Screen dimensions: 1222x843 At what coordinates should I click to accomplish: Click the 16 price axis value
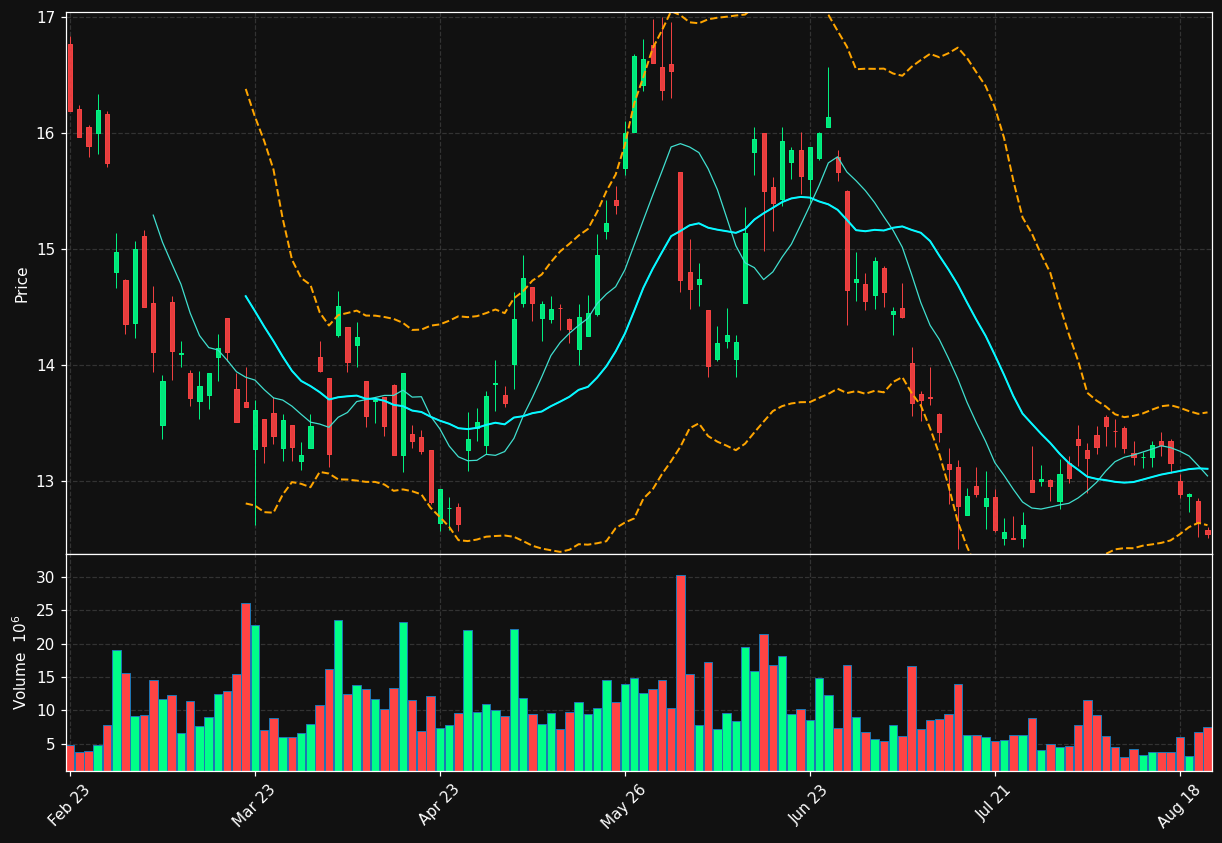pyautogui.click(x=46, y=133)
